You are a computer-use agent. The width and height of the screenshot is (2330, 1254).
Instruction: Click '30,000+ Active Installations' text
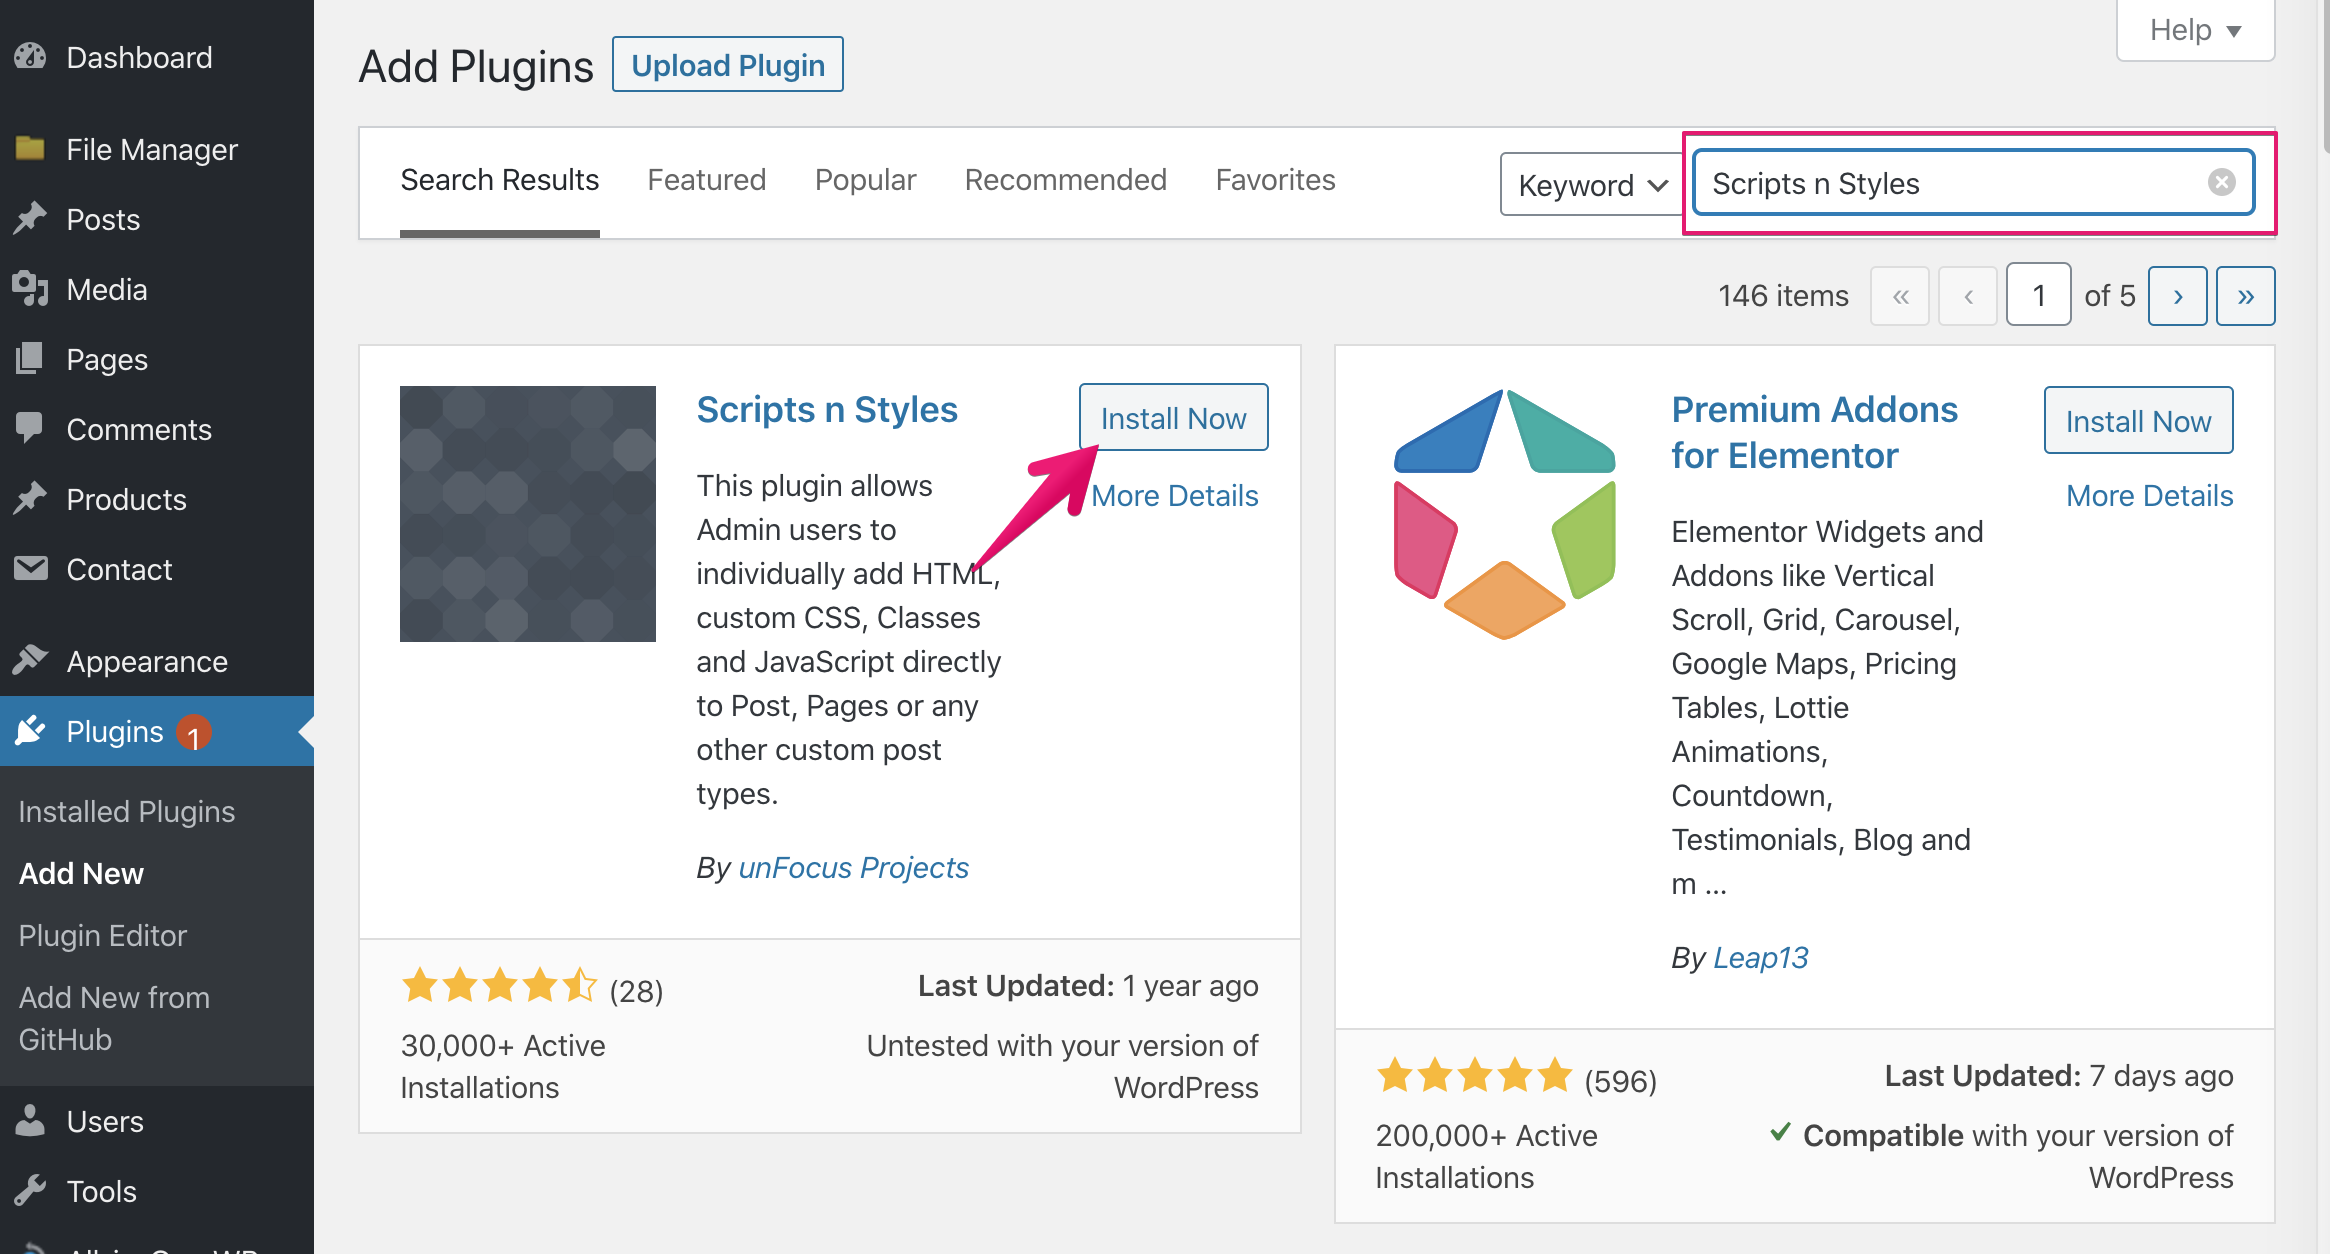(503, 1066)
